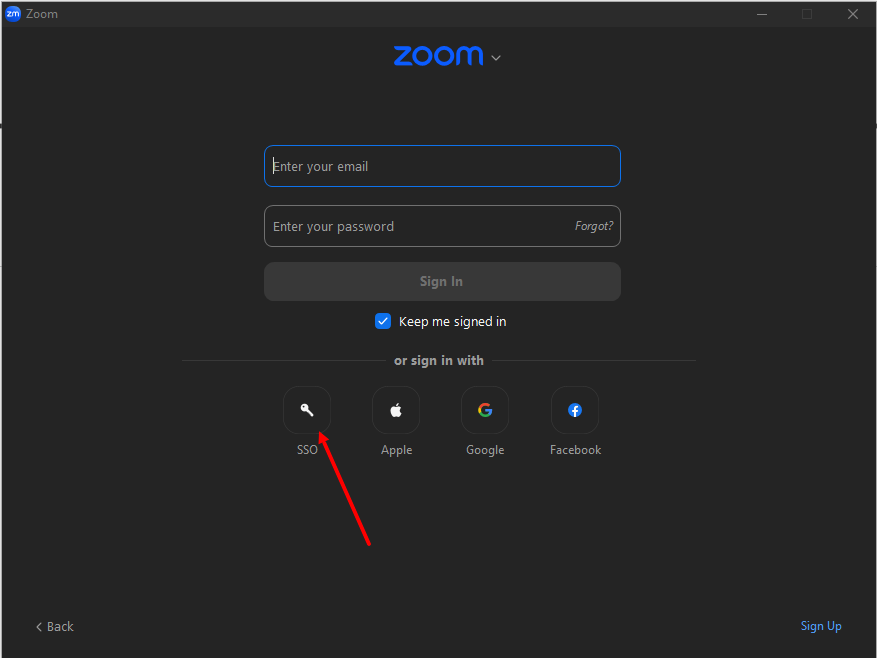Select the Facebook logo sign-in icon

click(575, 410)
